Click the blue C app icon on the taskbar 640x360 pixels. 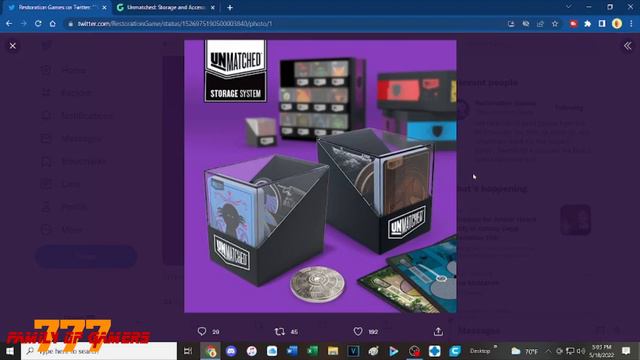(x=455, y=351)
